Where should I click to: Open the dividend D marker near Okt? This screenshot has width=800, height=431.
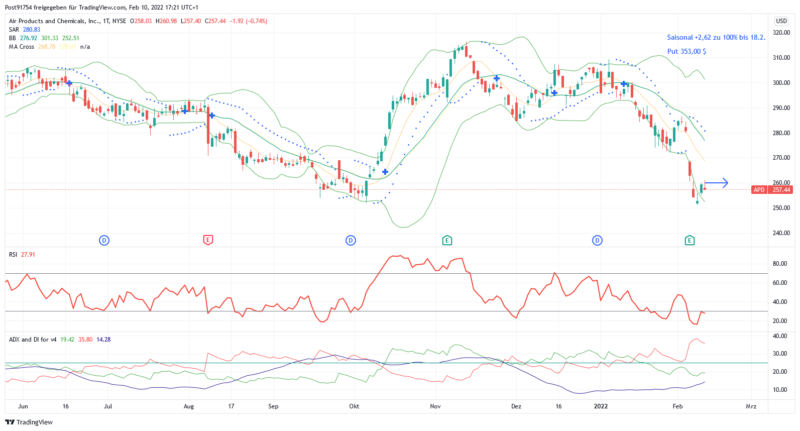click(x=351, y=240)
